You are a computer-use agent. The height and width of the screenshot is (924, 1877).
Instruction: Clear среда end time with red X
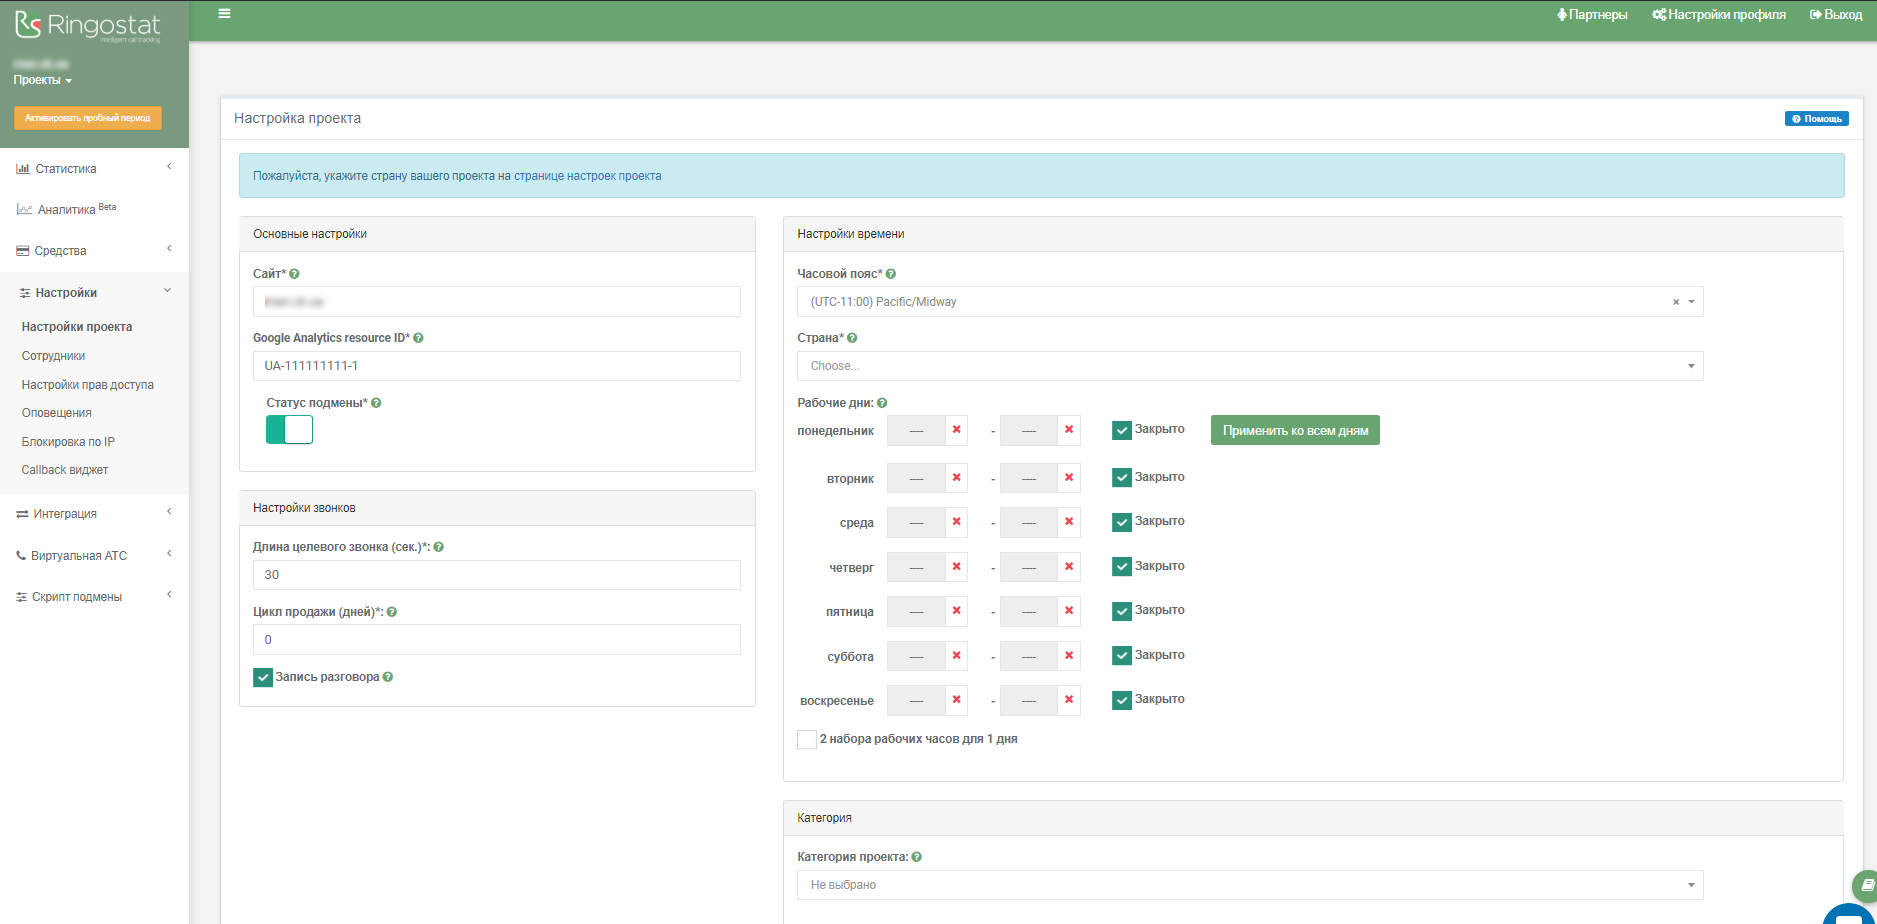(x=1069, y=522)
